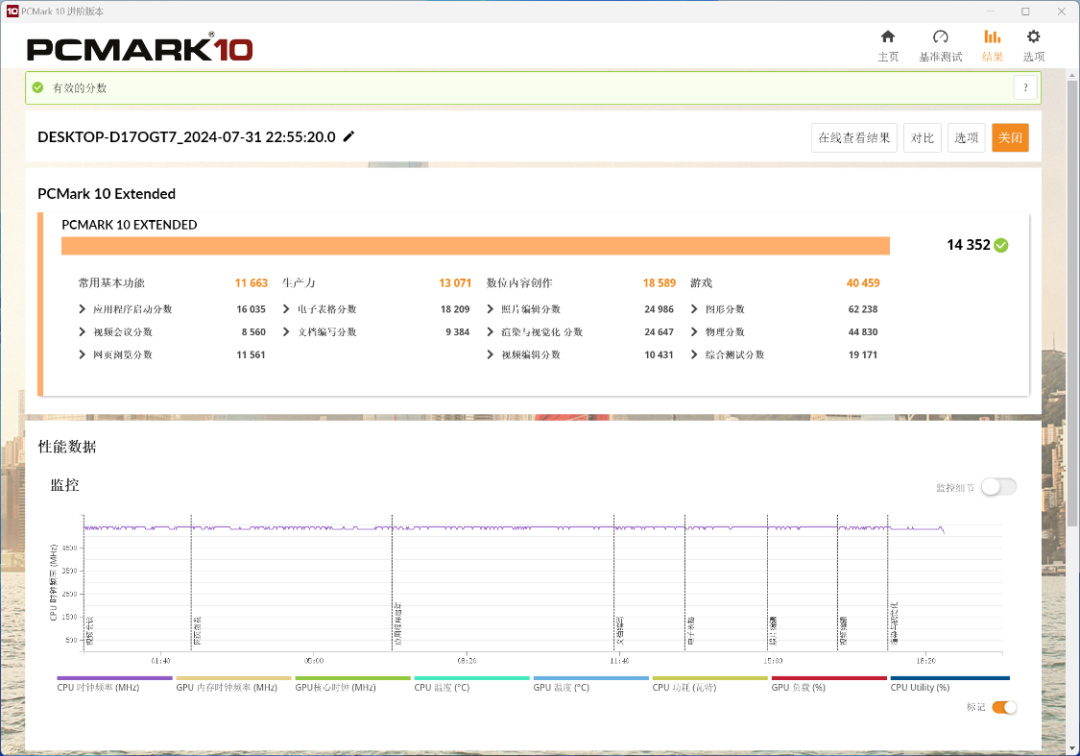Expand the 应用程序启动分数 row
The image size is (1080, 756).
[x=82, y=309]
